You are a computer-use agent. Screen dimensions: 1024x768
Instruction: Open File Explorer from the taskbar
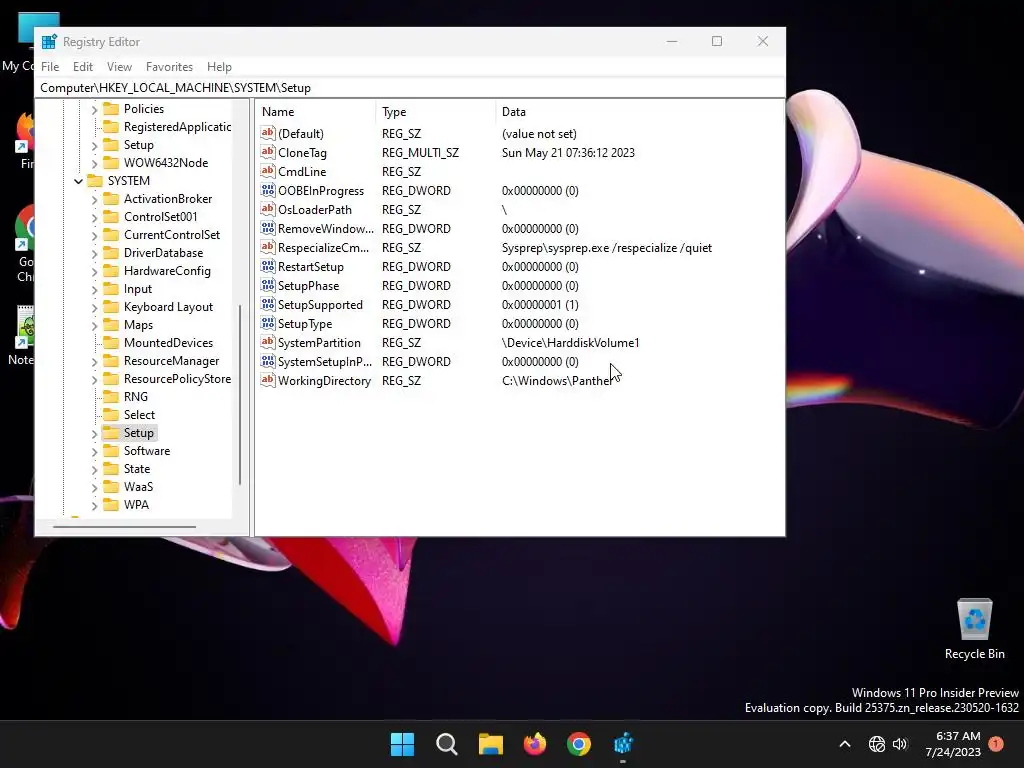(490, 744)
